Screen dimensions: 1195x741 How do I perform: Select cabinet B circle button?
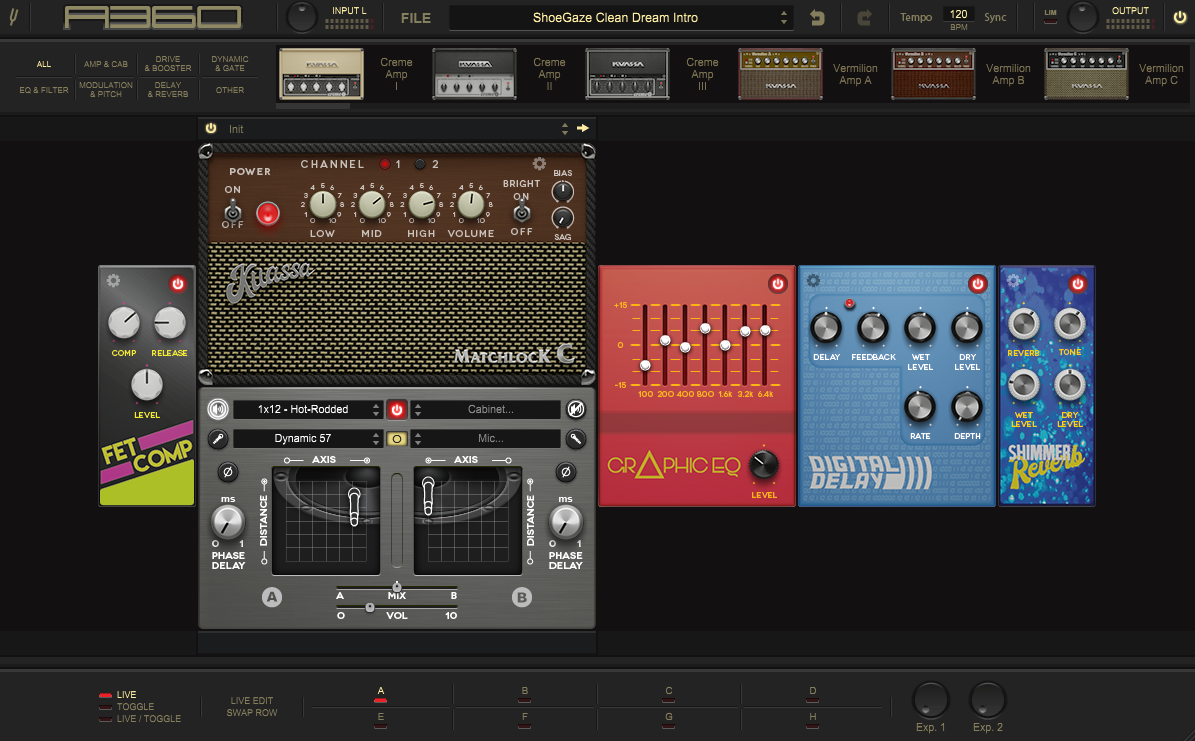pos(521,597)
